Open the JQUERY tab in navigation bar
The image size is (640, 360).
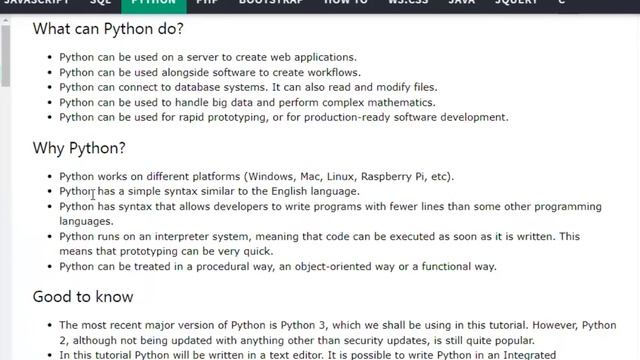516,3
